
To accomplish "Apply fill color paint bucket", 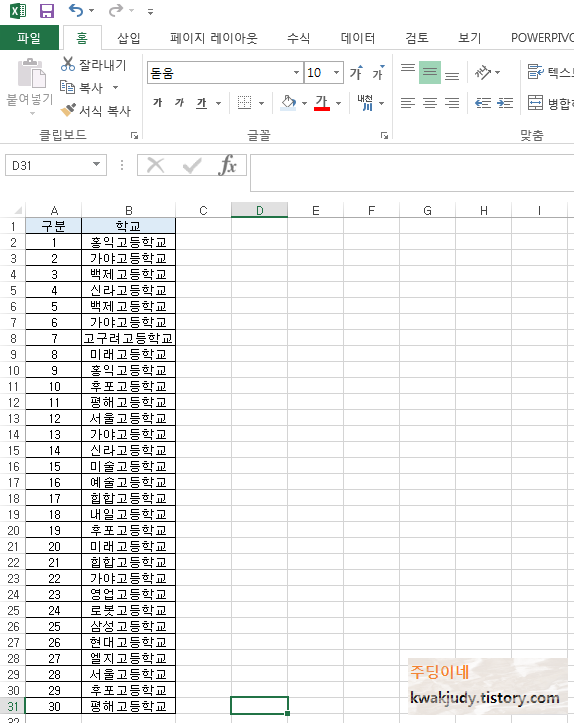I will [289, 102].
